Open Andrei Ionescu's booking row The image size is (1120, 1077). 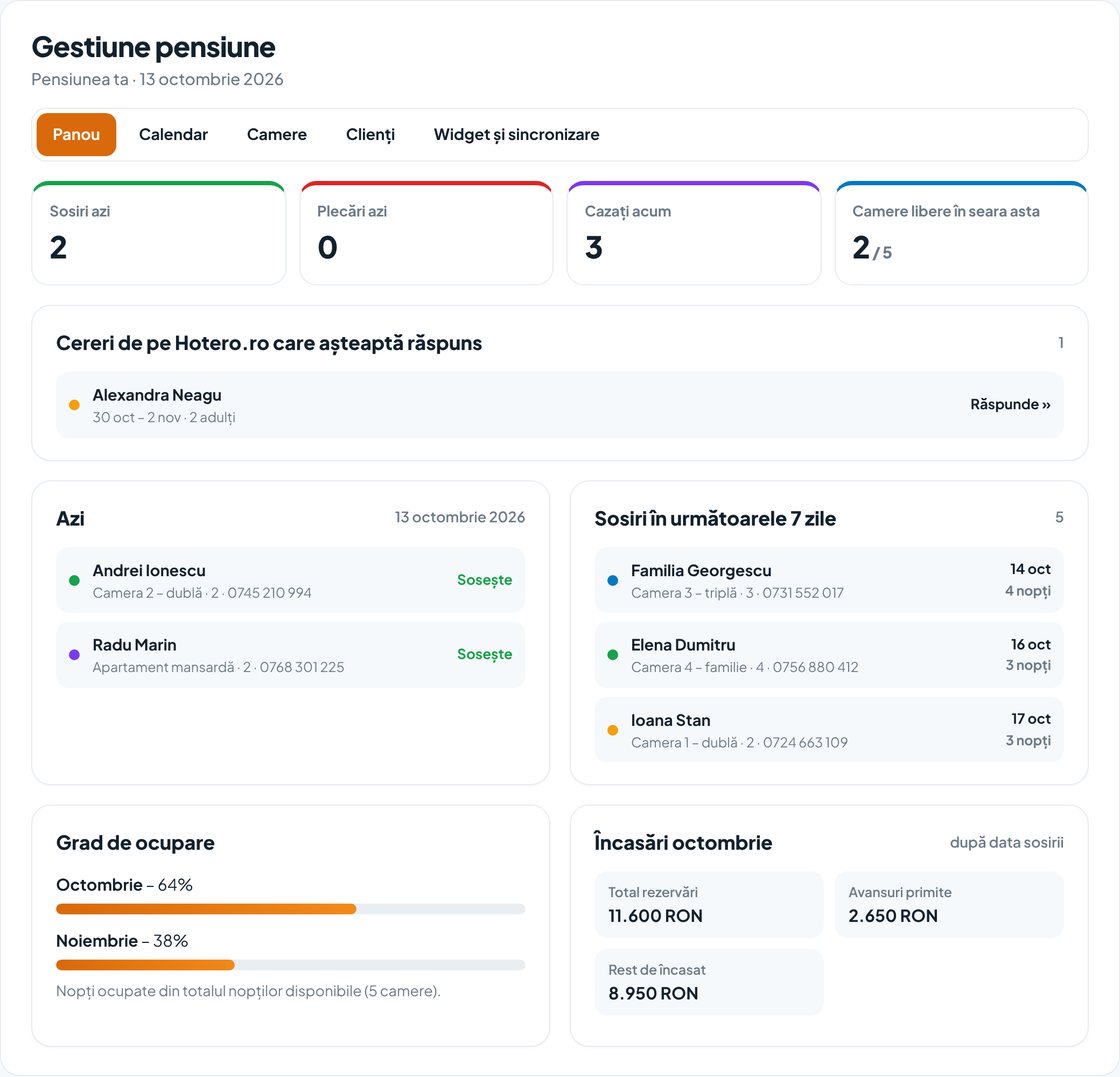coord(291,580)
